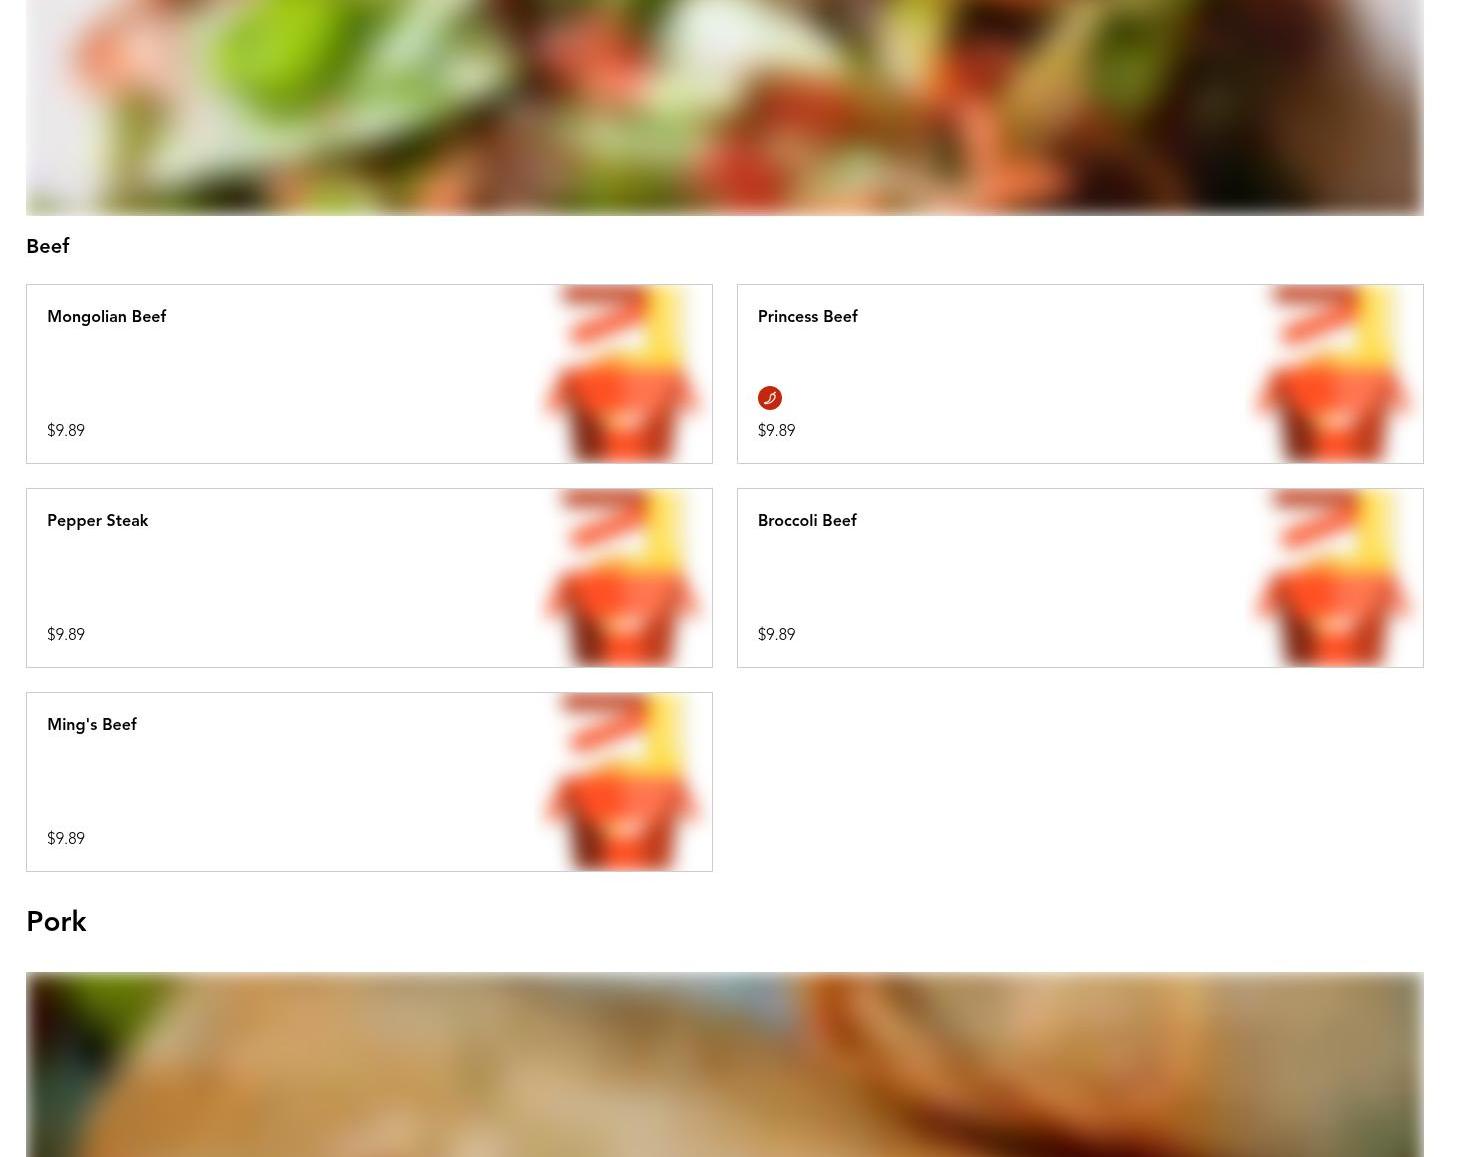Click the $9.89 price on Broccoli Beef
This screenshot has height=1157, width=1470.
tap(776, 634)
